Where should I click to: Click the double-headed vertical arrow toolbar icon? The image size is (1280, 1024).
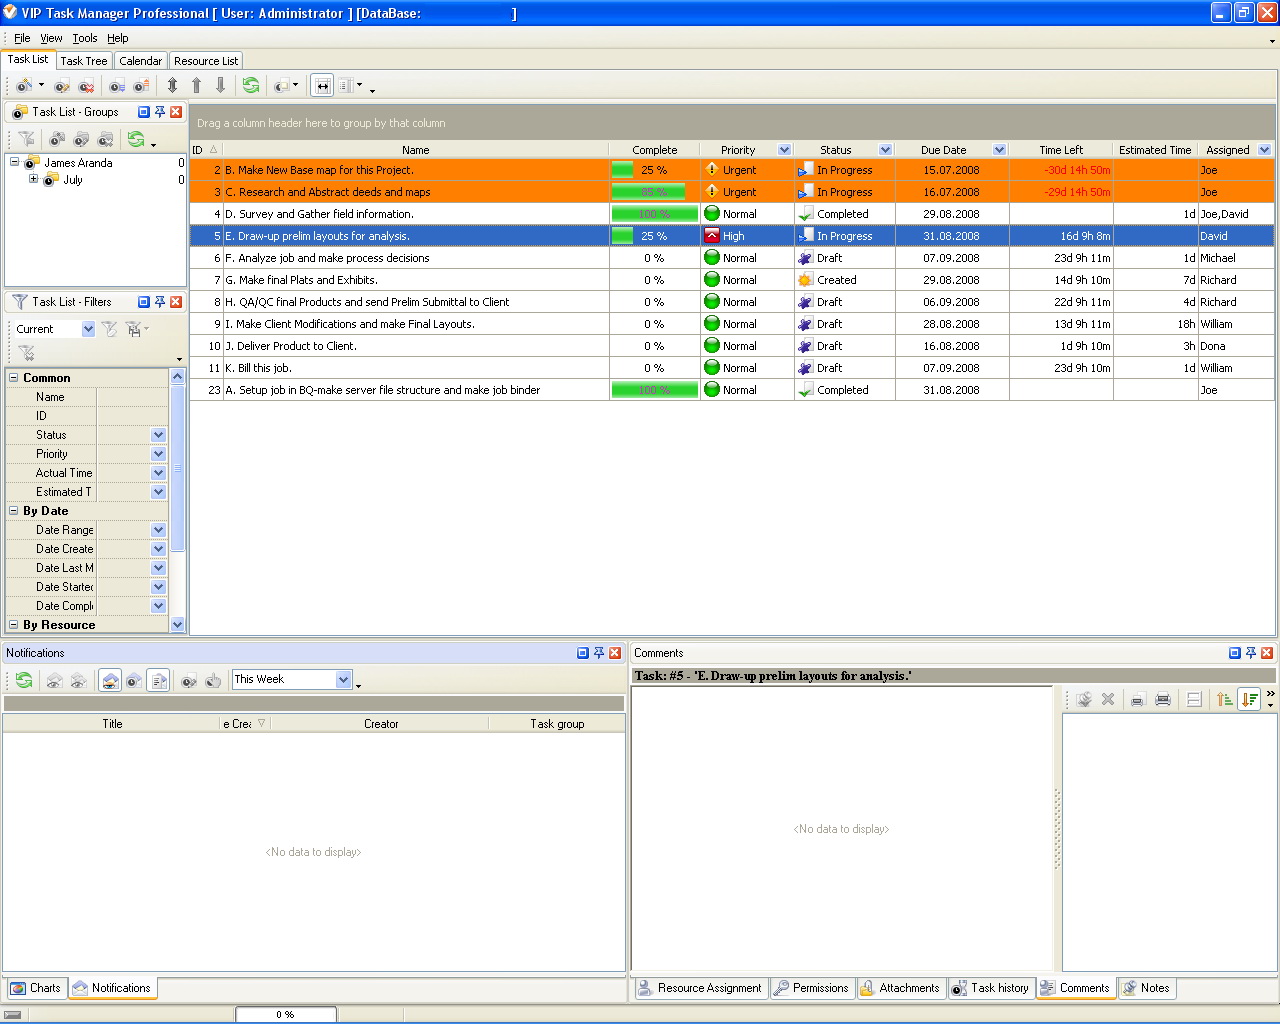[172, 86]
